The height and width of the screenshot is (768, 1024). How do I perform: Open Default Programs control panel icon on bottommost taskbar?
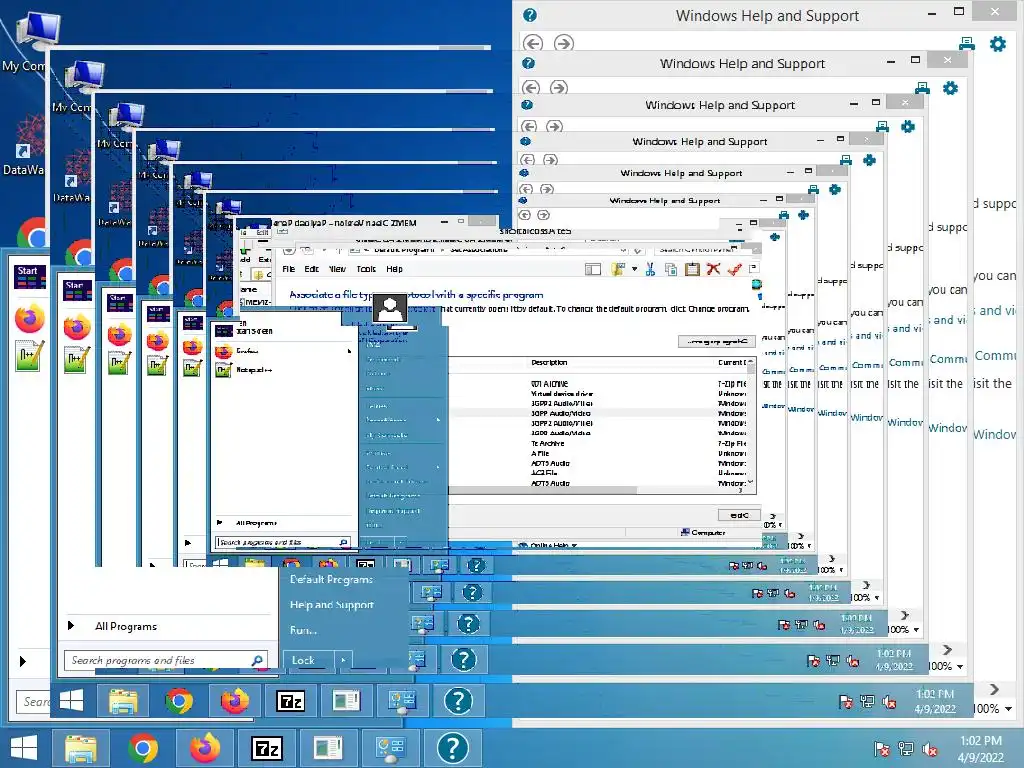pos(391,748)
